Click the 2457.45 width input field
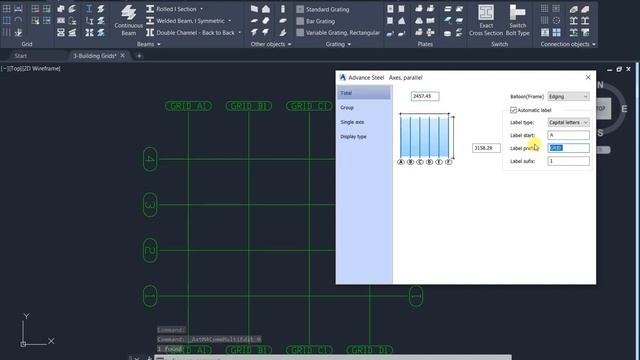 pos(425,96)
